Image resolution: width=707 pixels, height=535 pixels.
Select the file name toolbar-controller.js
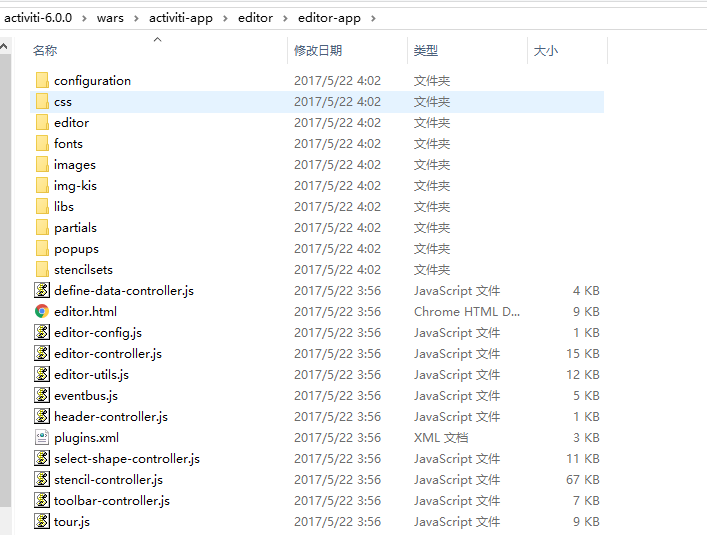pos(112,500)
